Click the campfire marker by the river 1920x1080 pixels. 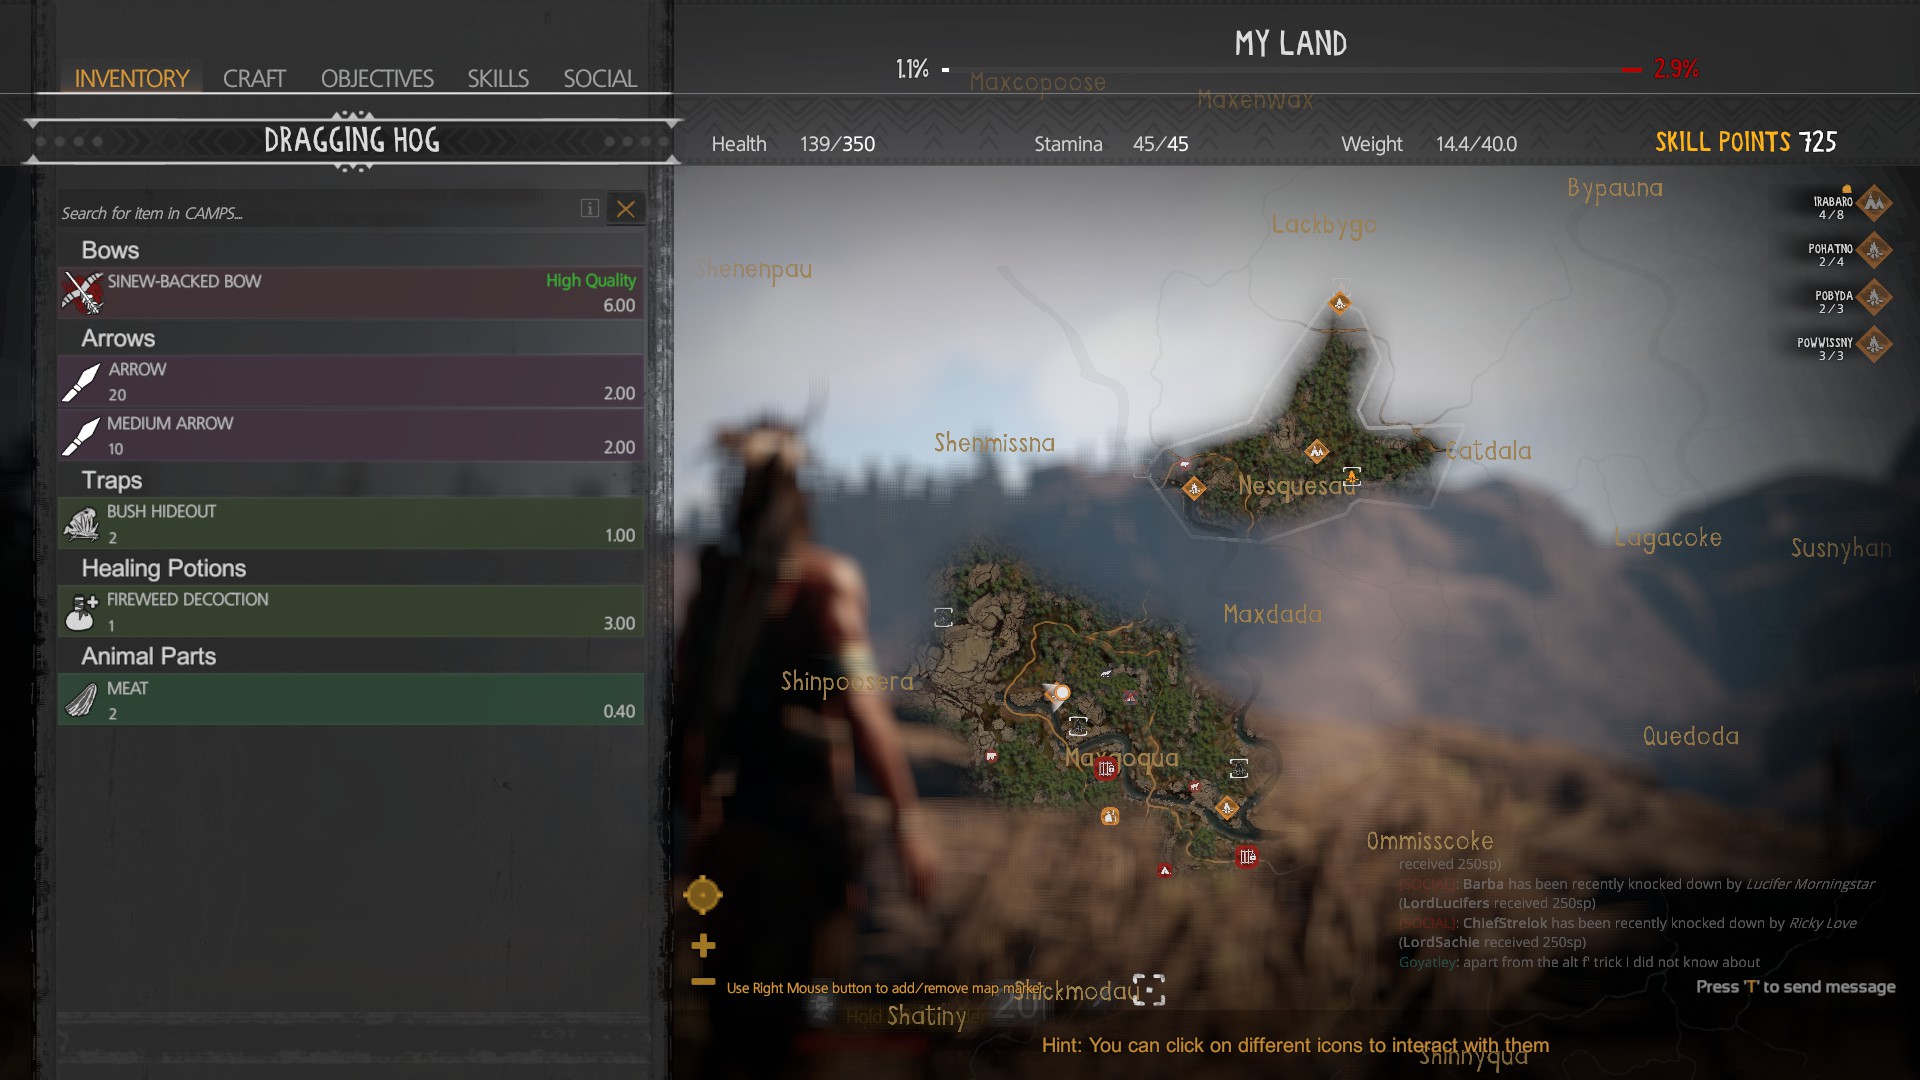1227,807
